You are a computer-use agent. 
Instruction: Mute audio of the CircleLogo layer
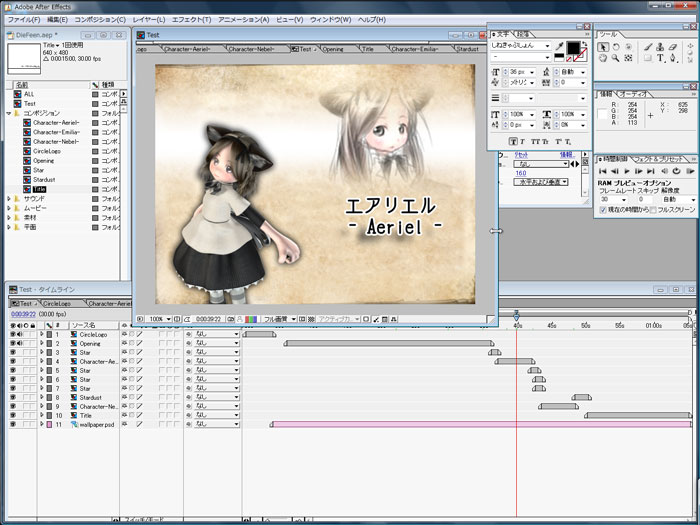click(x=20, y=334)
